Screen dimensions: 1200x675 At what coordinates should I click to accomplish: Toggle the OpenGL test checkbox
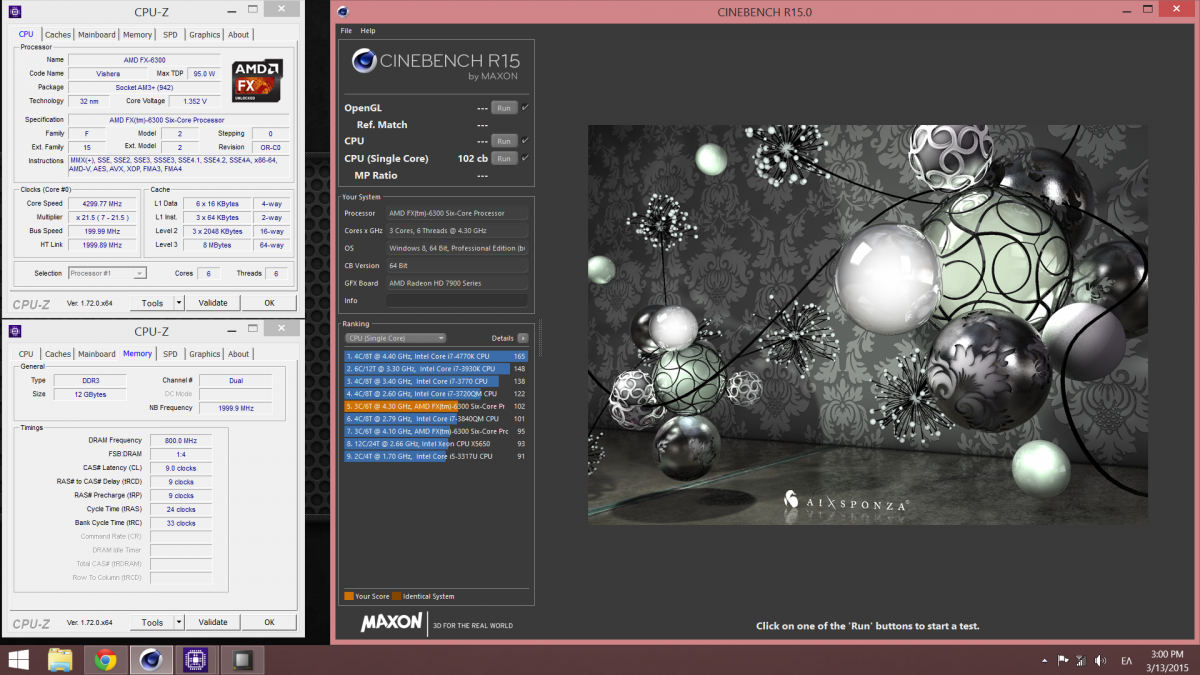click(525, 107)
